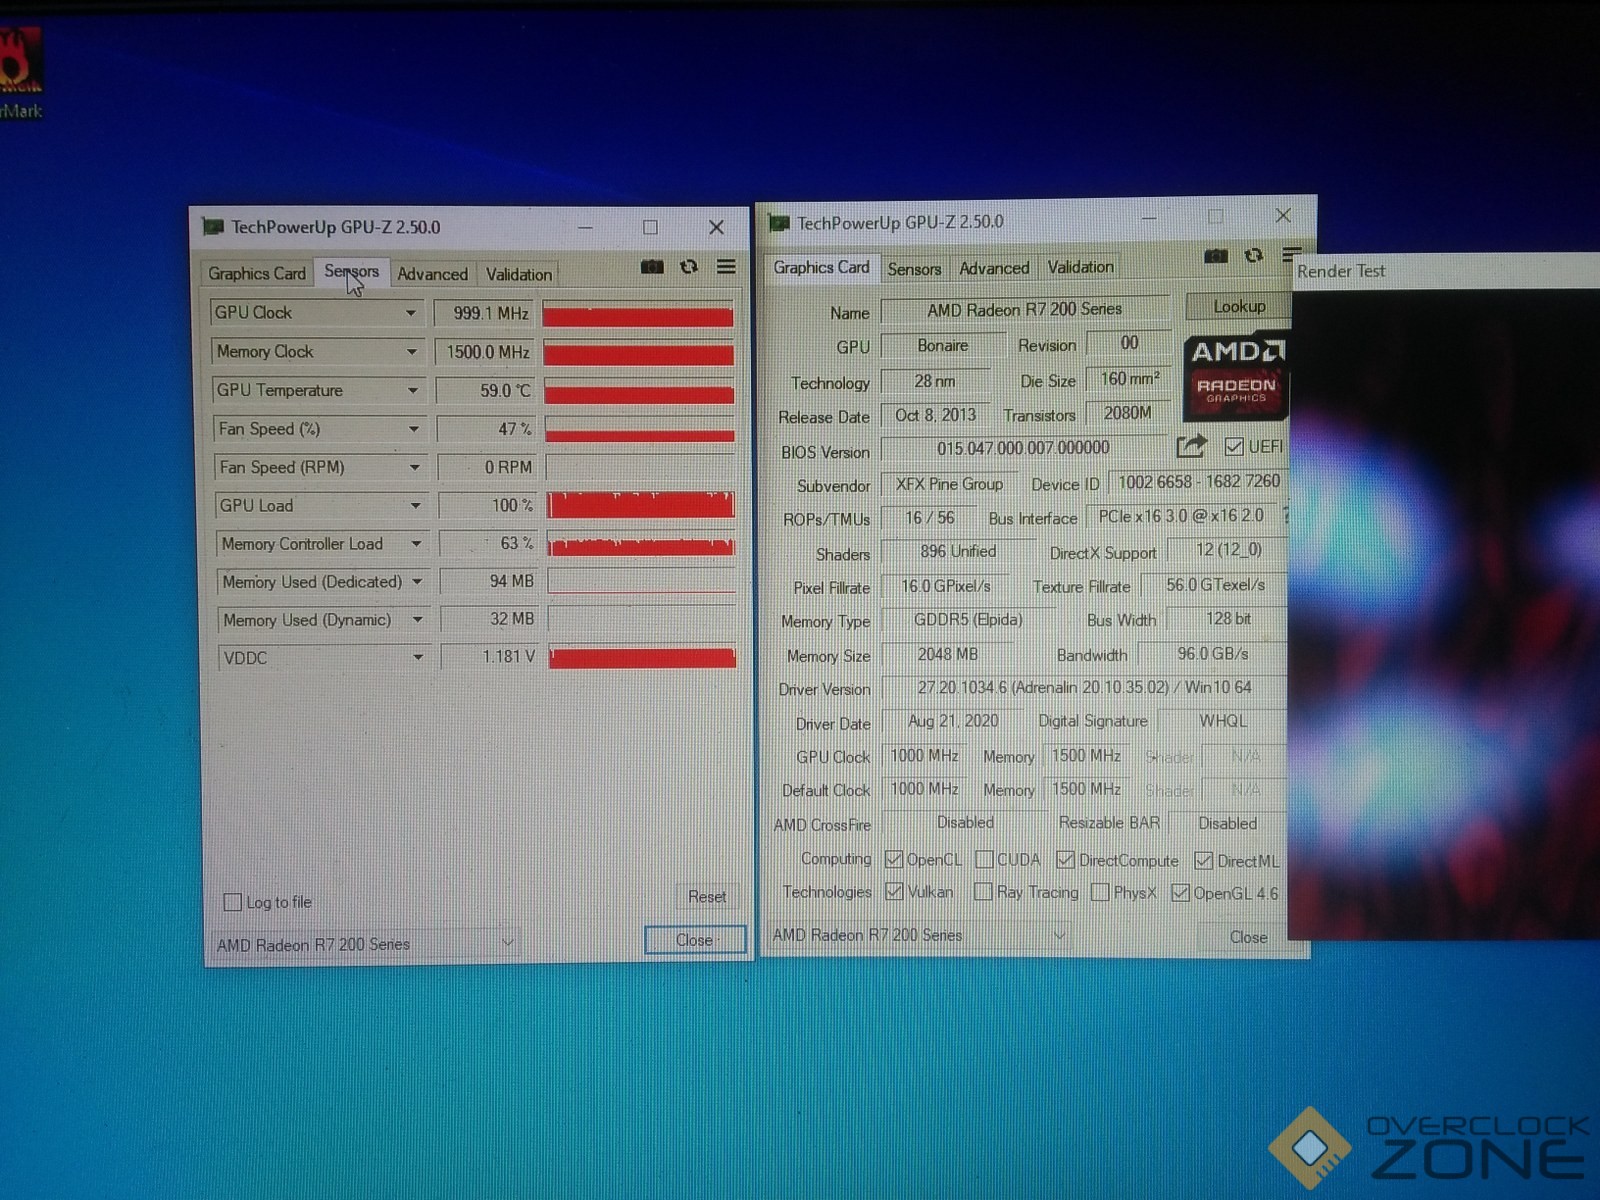The image size is (1600, 1200).
Task: Click the screenshot camera icon in Sensors window
Action: click(x=652, y=267)
